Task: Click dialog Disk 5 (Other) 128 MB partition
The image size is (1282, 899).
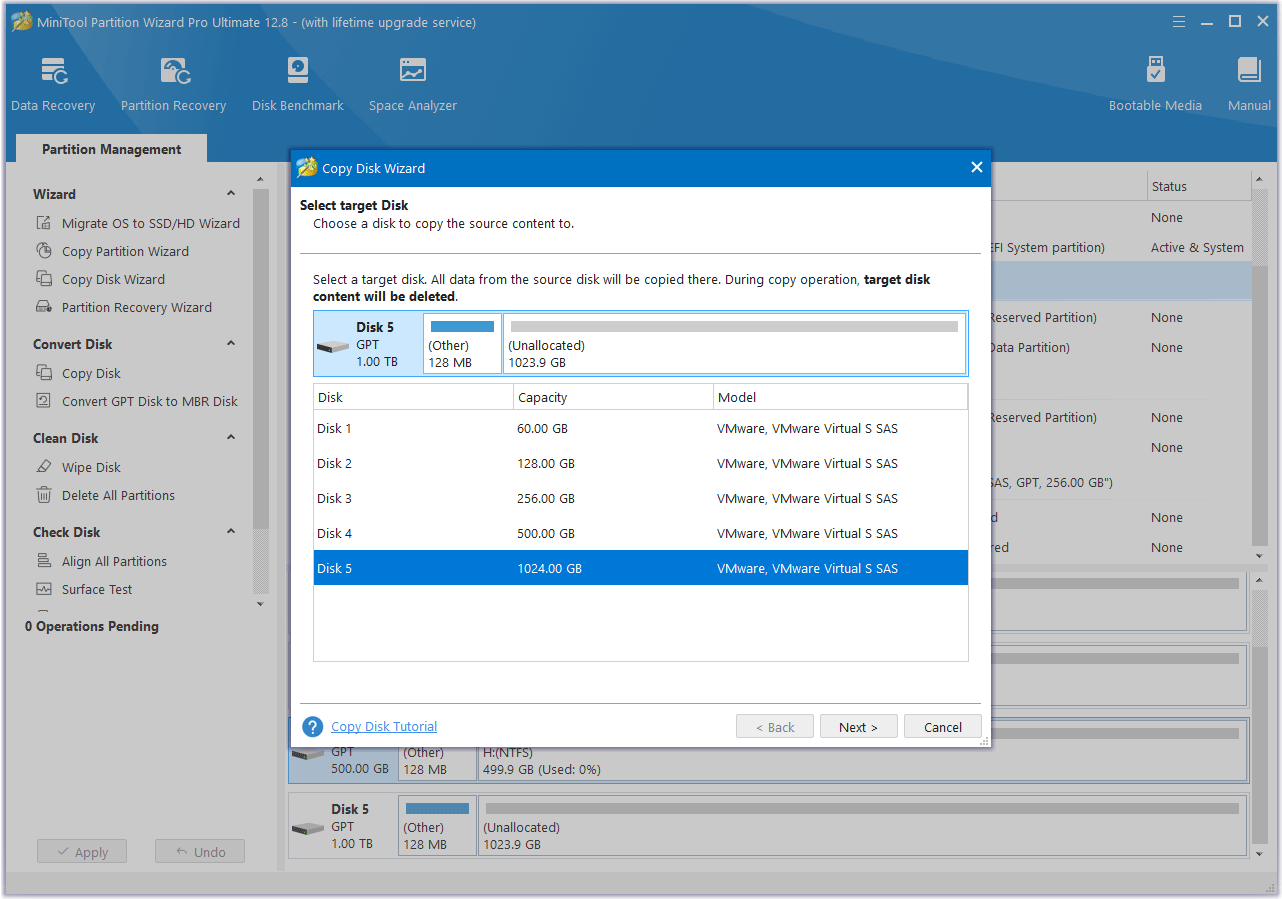Action: click(x=462, y=343)
